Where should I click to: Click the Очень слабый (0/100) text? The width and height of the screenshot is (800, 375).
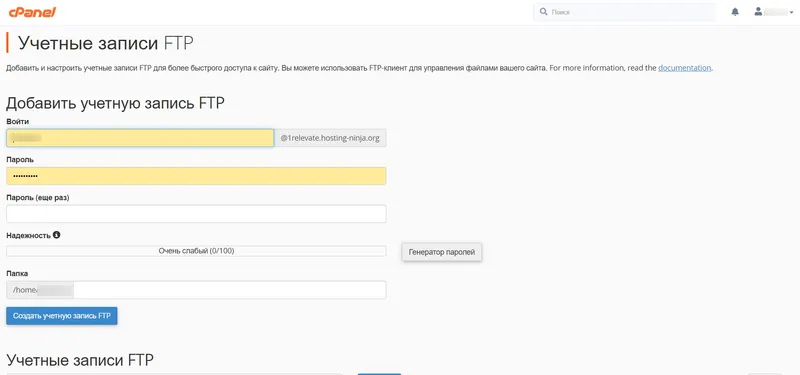pos(196,251)
